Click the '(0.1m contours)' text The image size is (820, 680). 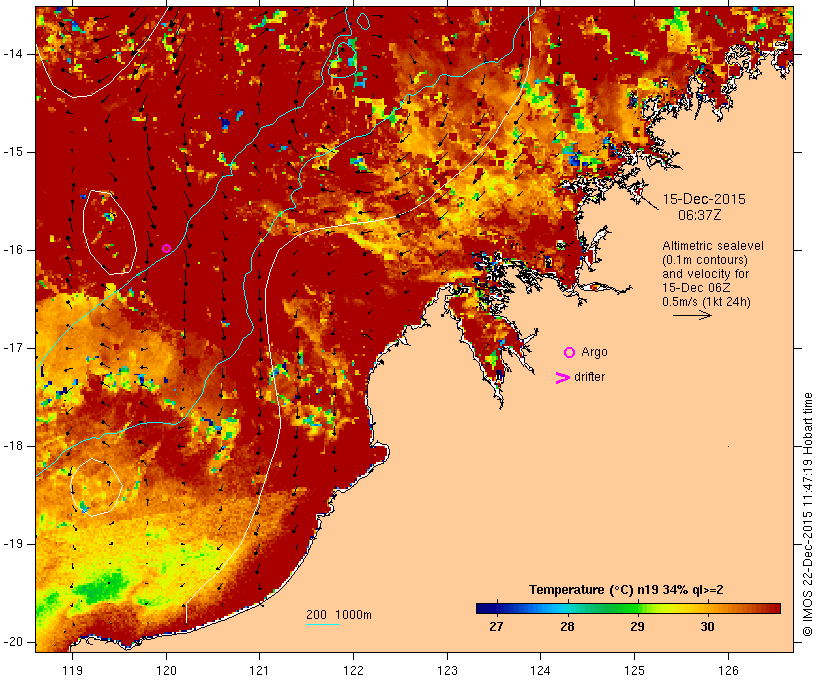click(705, 260)
